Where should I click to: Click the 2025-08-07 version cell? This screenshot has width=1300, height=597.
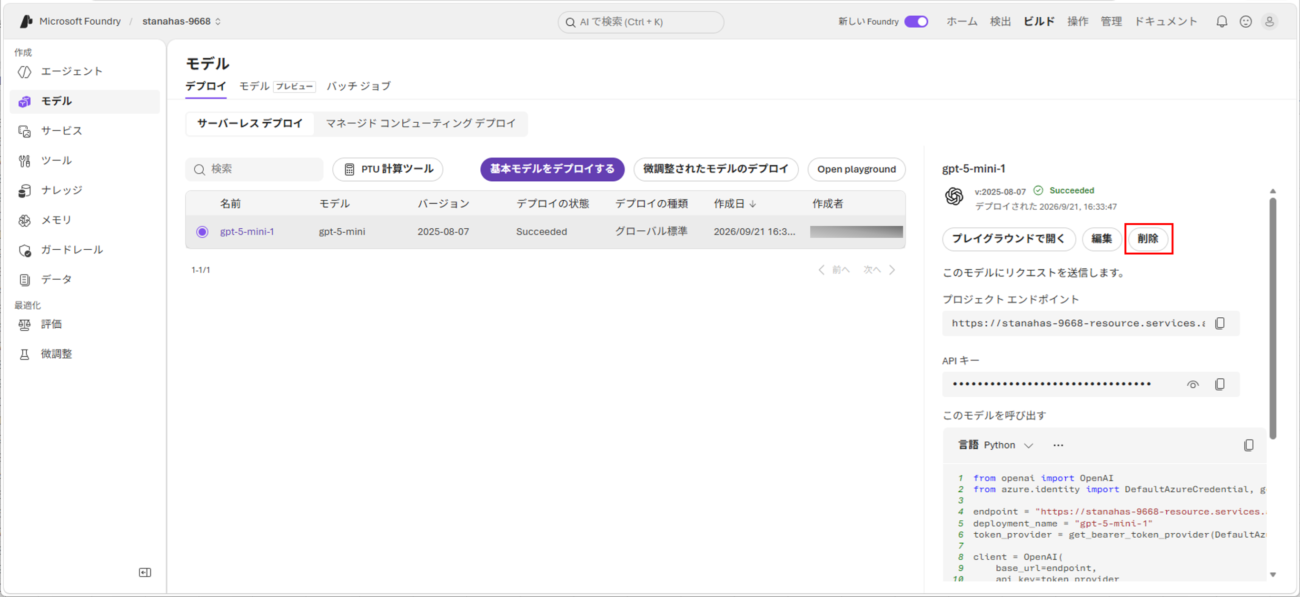(x=443, y=232)
